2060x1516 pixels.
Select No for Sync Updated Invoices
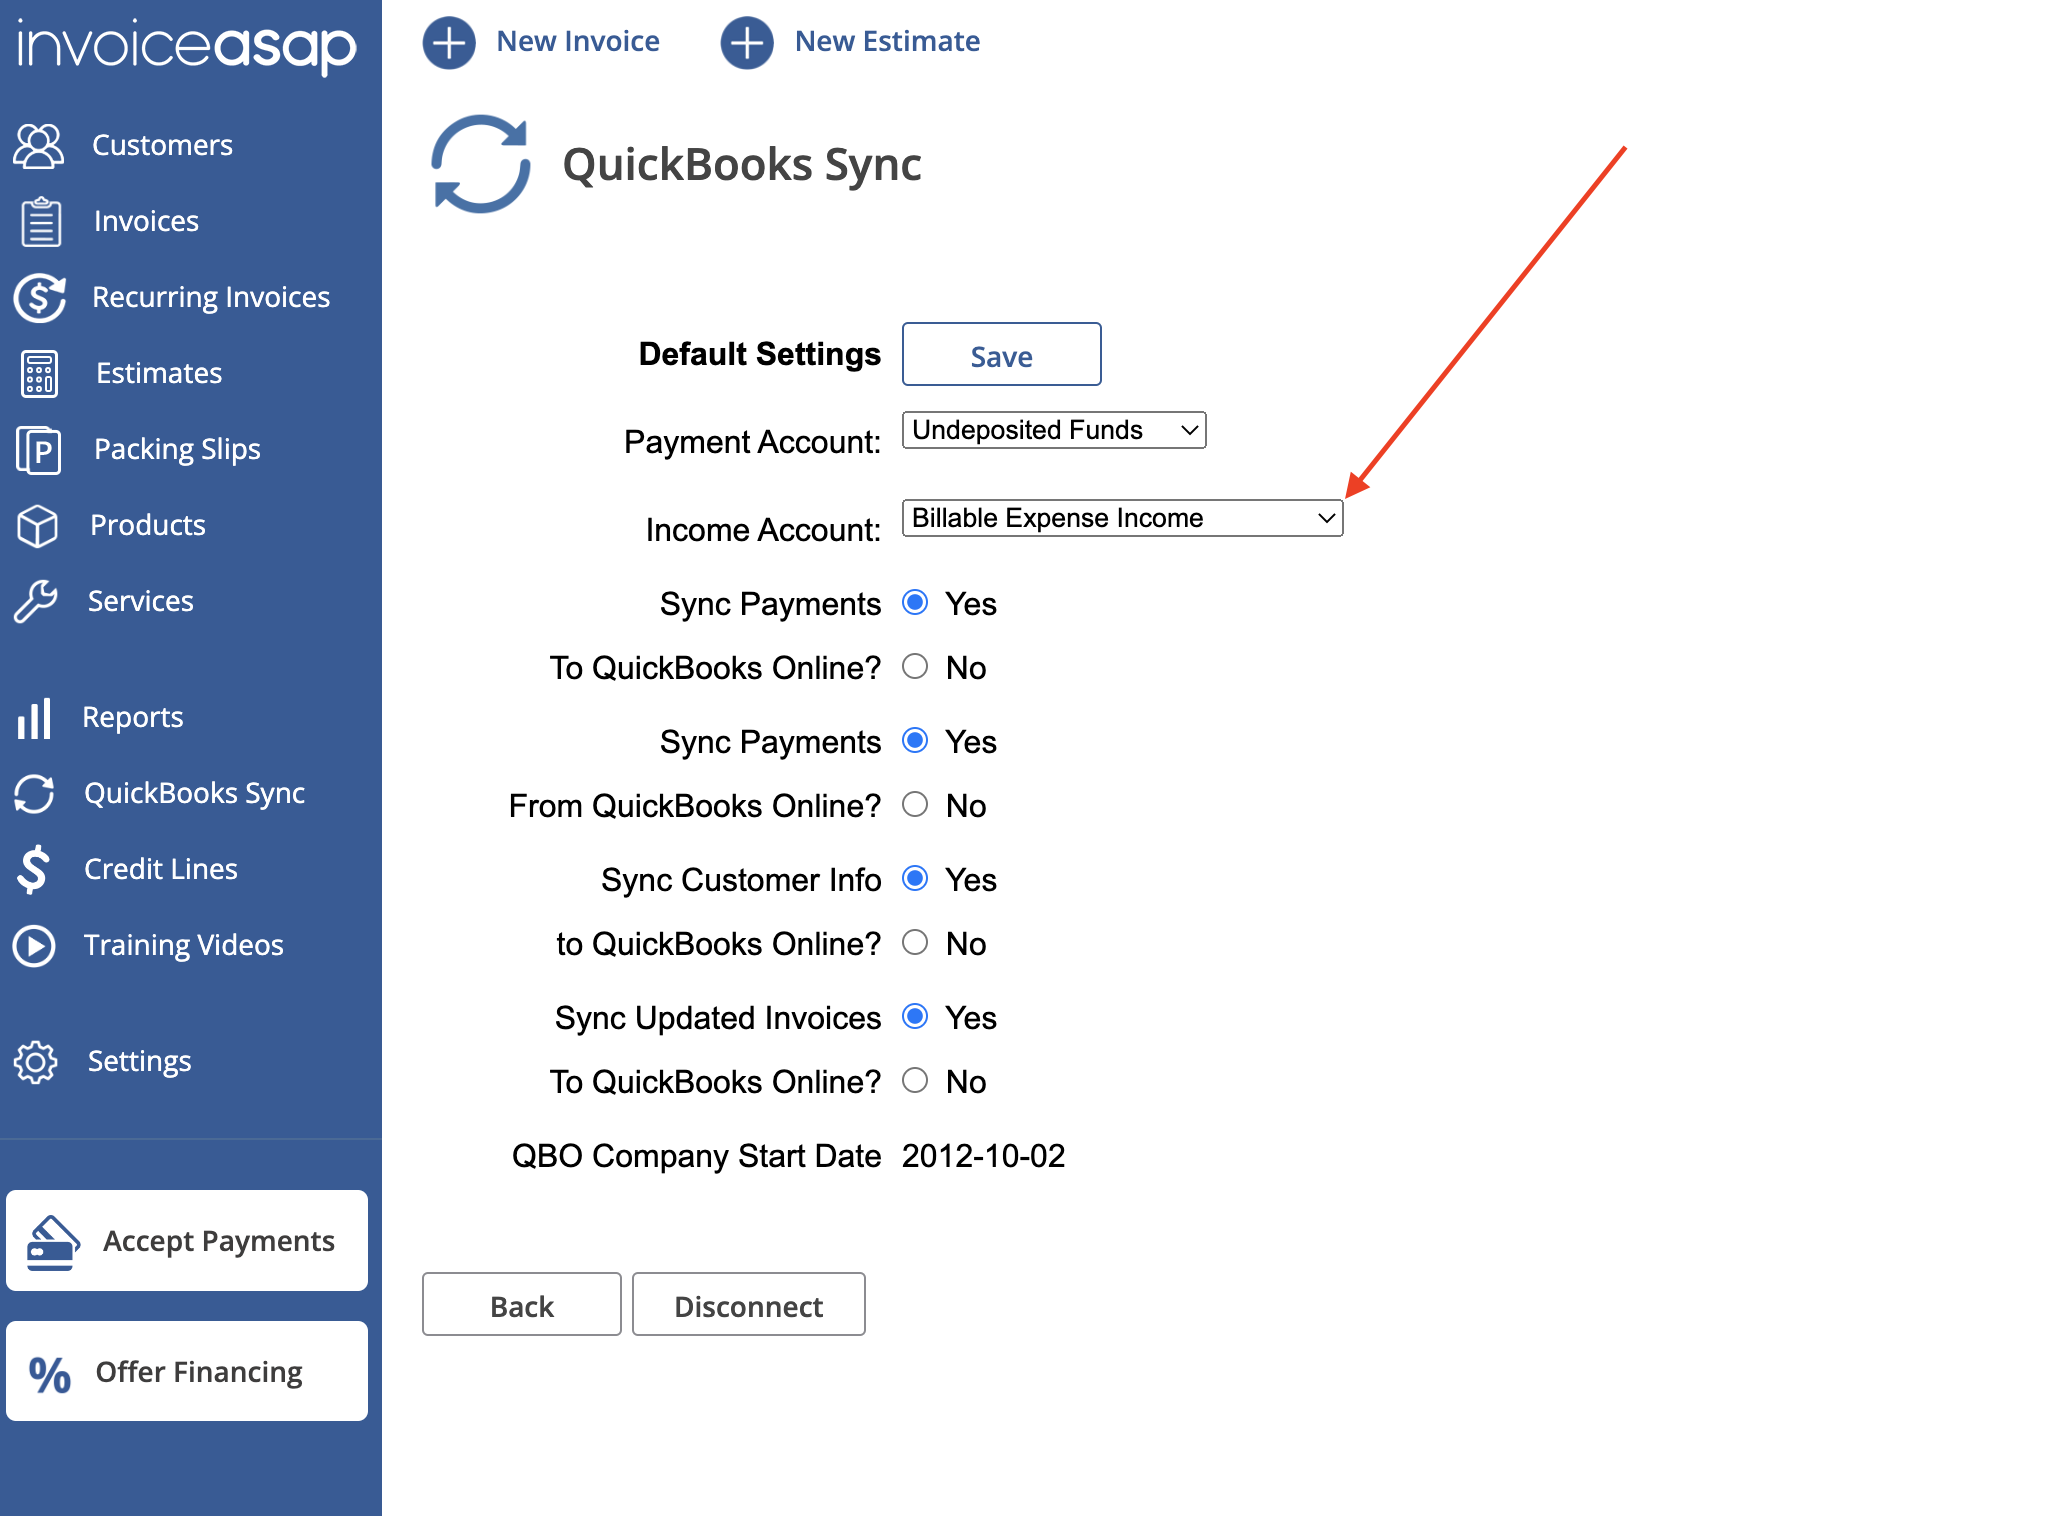tap(915, 1080)
